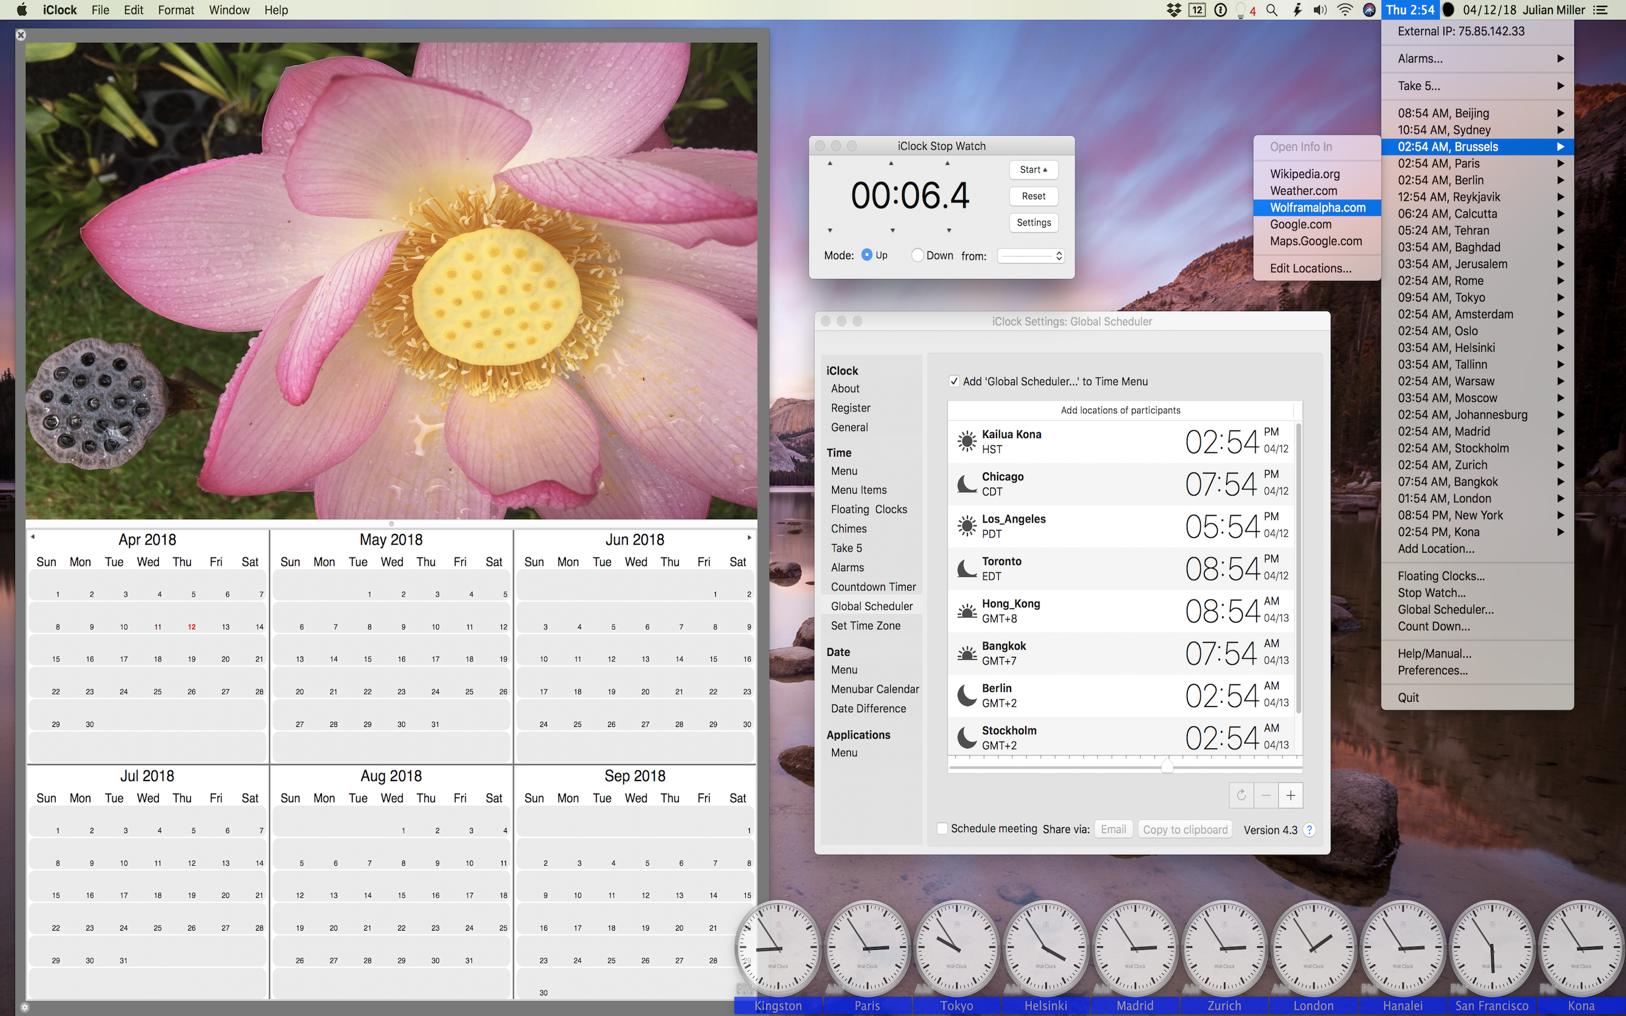This screenshot has width=1626, height=1016.
Task: Open Stop Watch Settings button
Action: click(1033, 223)
